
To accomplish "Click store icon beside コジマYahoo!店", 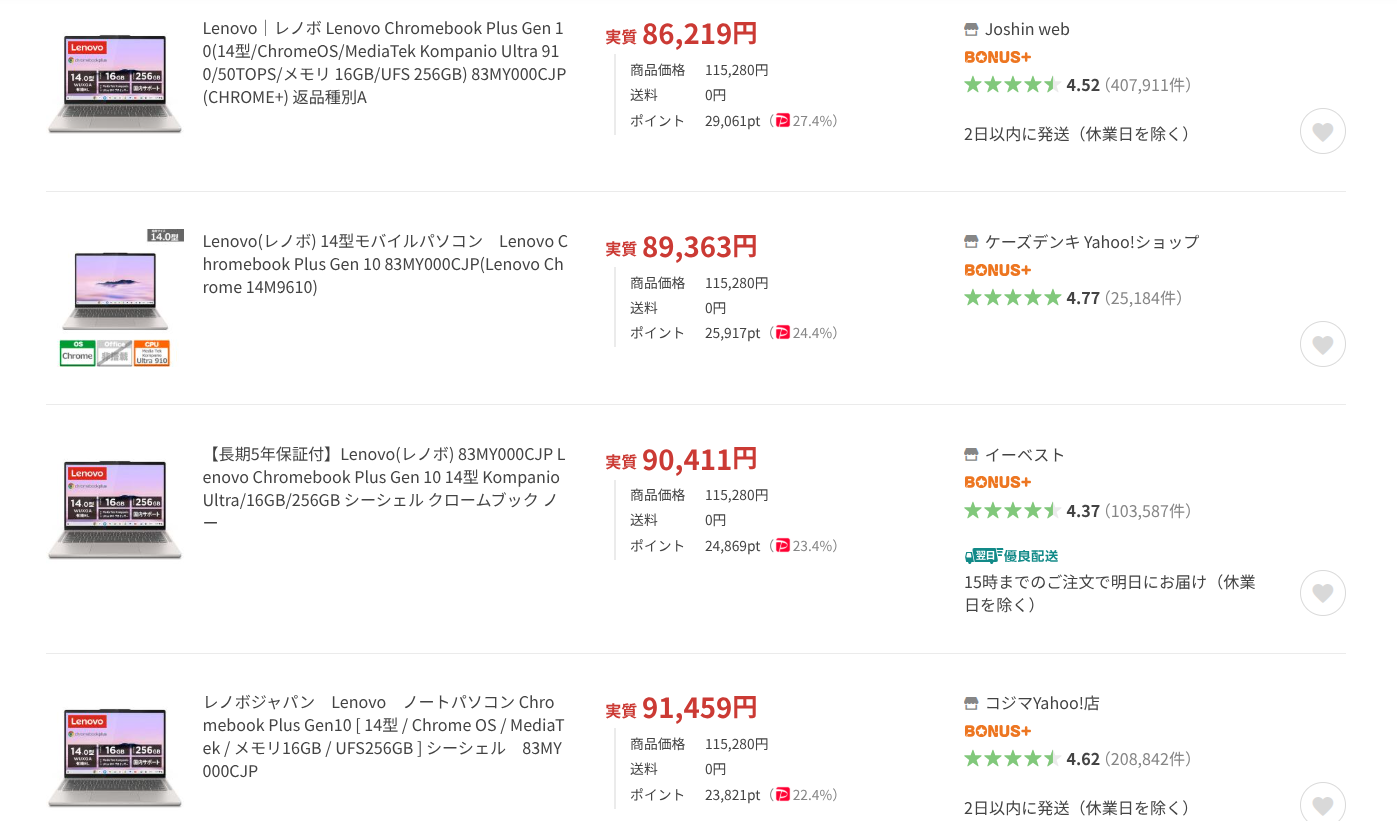I will (971, 704).
